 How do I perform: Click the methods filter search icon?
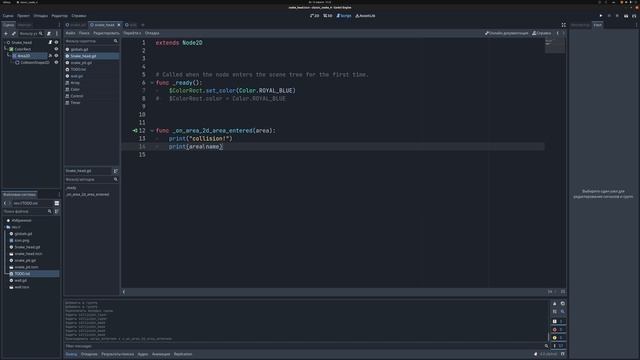[116, 180]
